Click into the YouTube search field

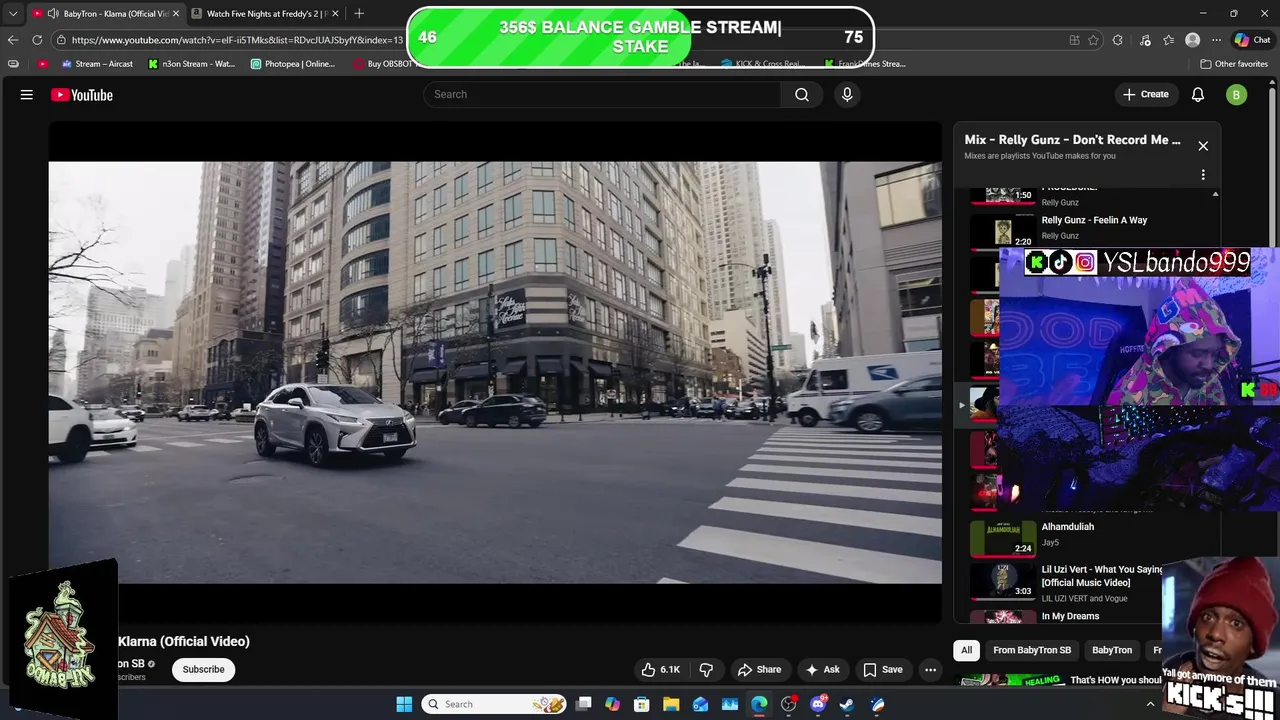click(602, 94)
